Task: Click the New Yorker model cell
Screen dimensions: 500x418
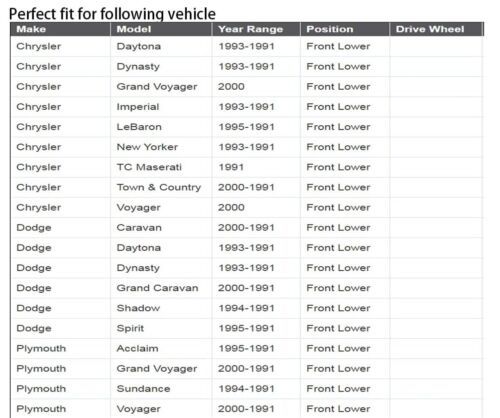Action: (x=161, y=147)
